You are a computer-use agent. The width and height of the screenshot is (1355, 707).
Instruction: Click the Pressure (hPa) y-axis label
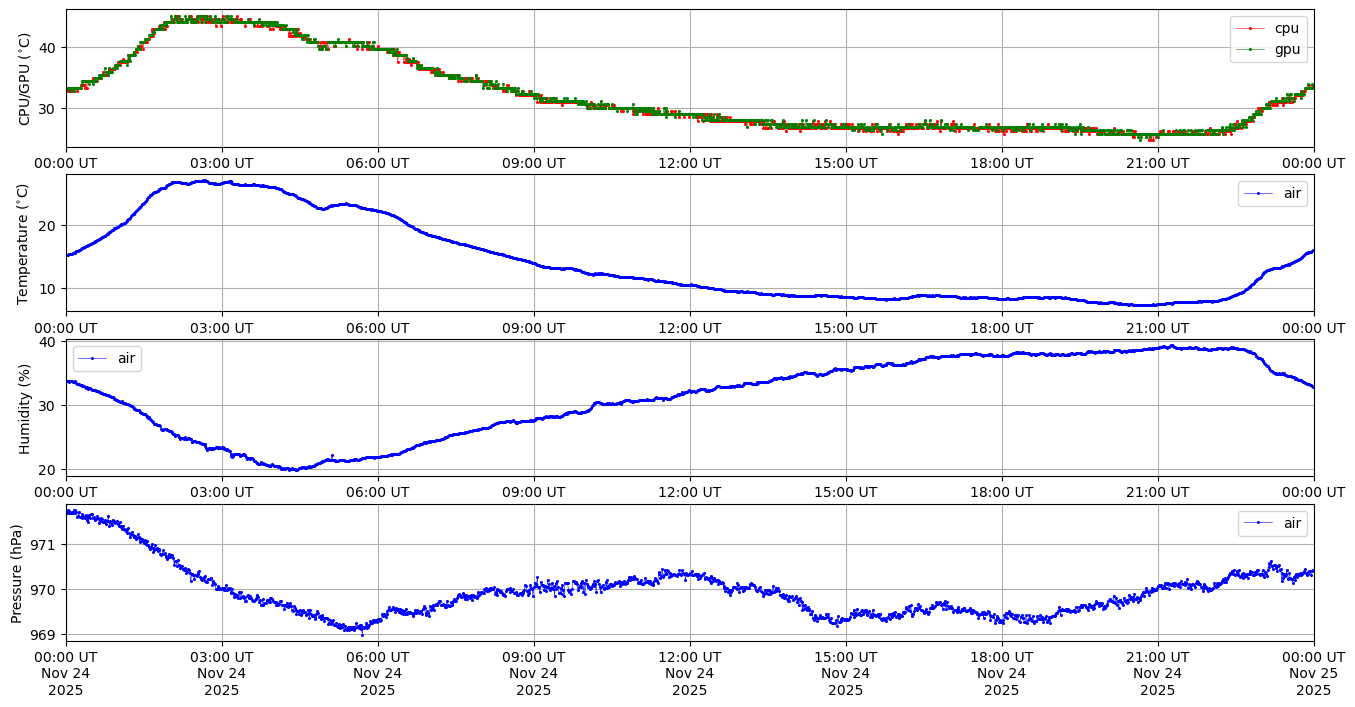point(17,573)
